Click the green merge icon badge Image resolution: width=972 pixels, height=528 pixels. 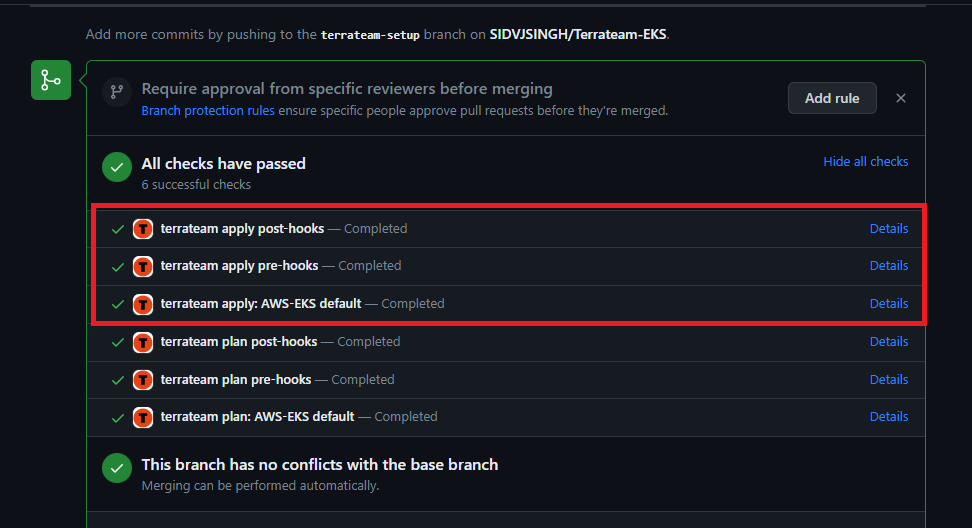click(x=51, y=80)
